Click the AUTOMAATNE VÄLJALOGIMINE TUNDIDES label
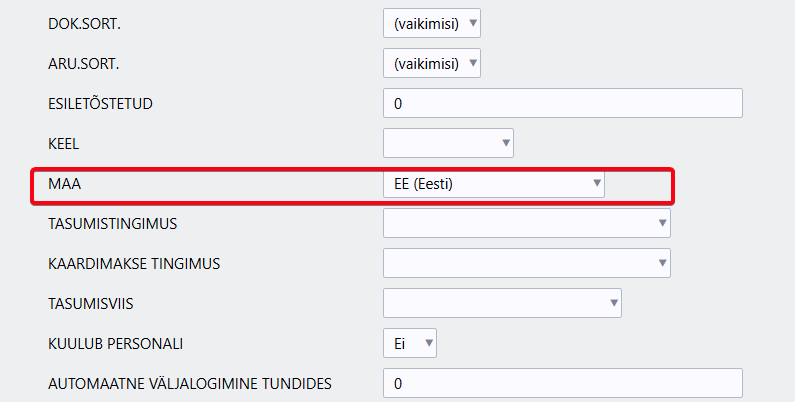The image size is (795, 402). tap(190, 383)
